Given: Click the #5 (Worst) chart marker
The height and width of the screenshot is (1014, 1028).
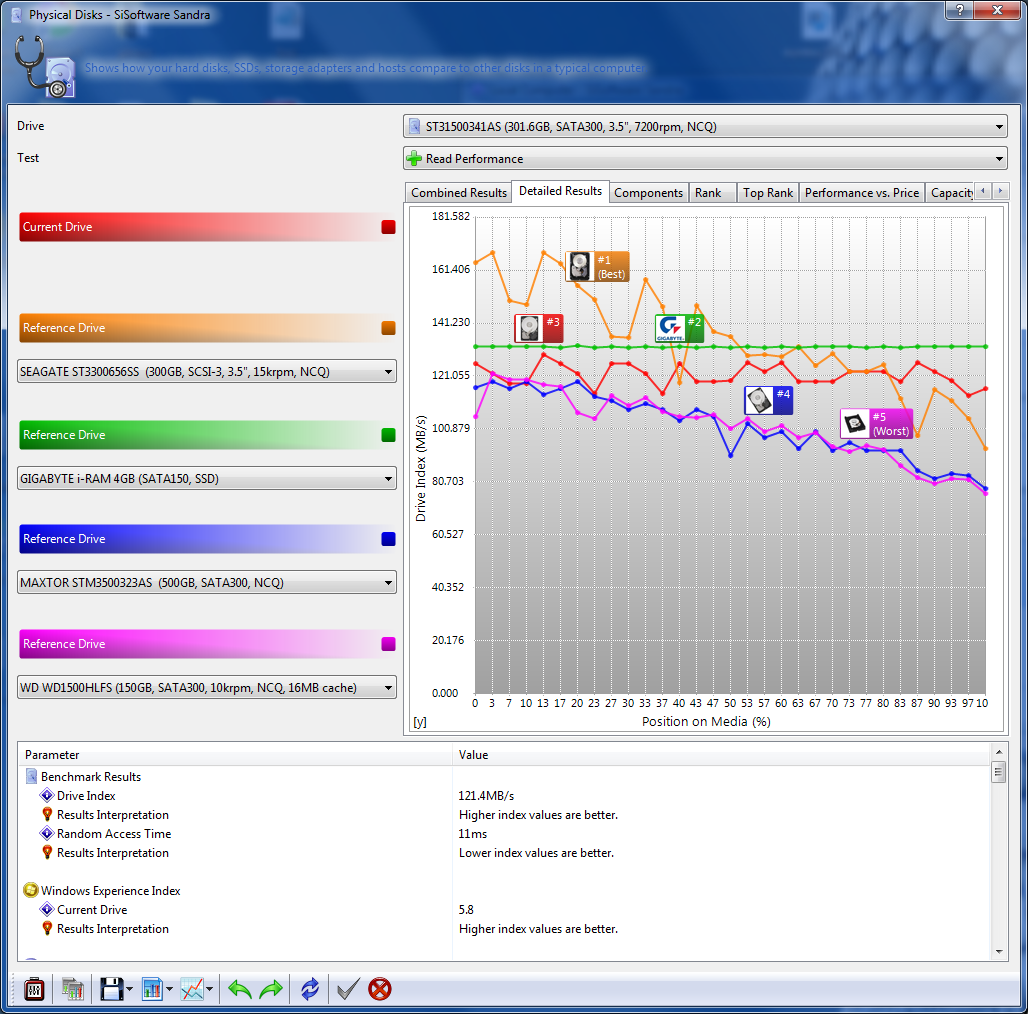Looking at the screenshot, I should [x=877, y=424].
